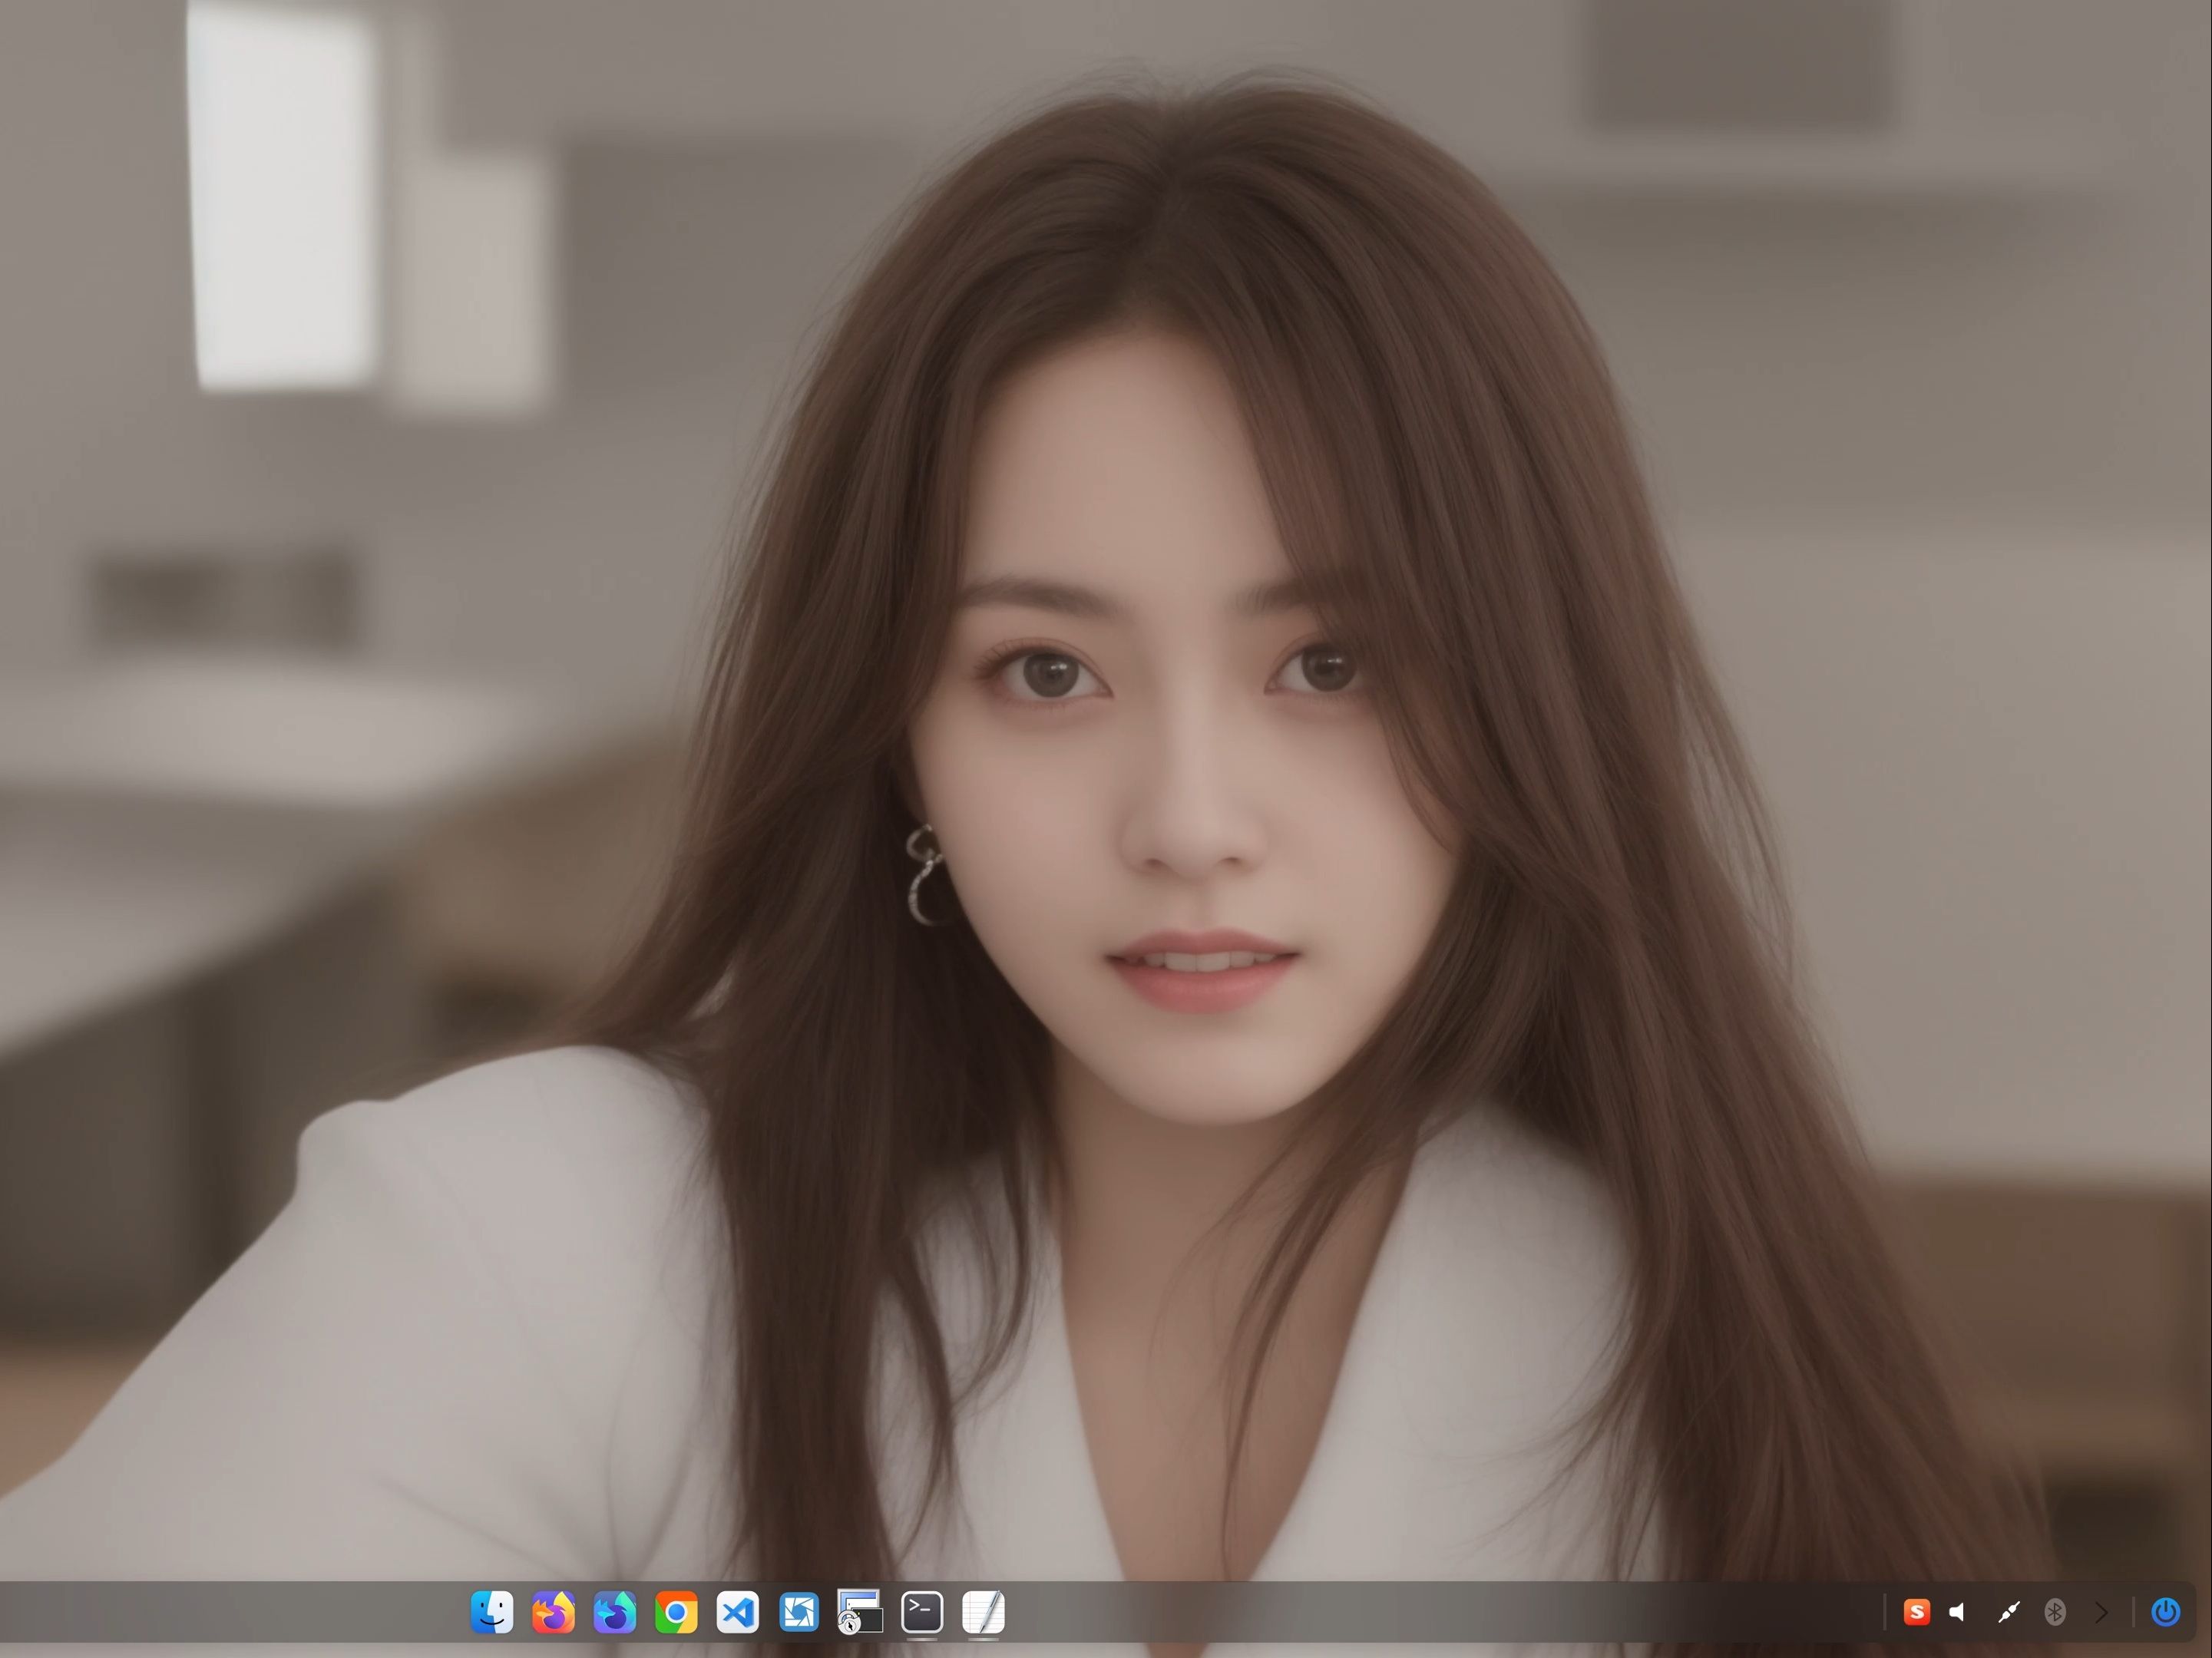Launch Firefox Developer Edition blue fox icon

coord(614,1612)
